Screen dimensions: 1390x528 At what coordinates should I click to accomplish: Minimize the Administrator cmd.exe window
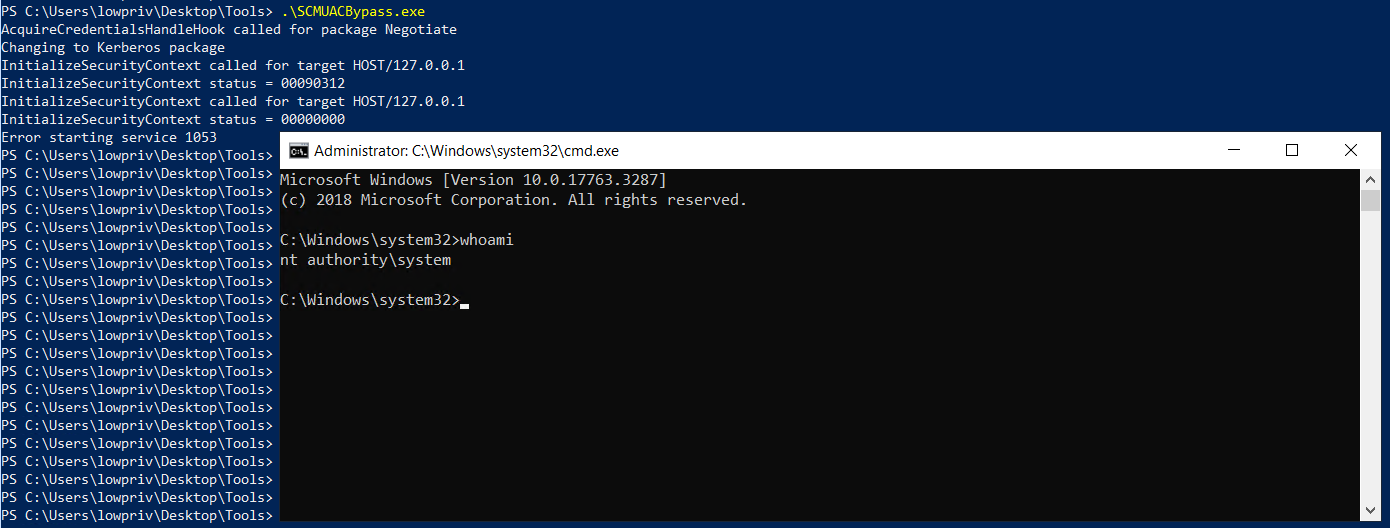point(1232,151)
